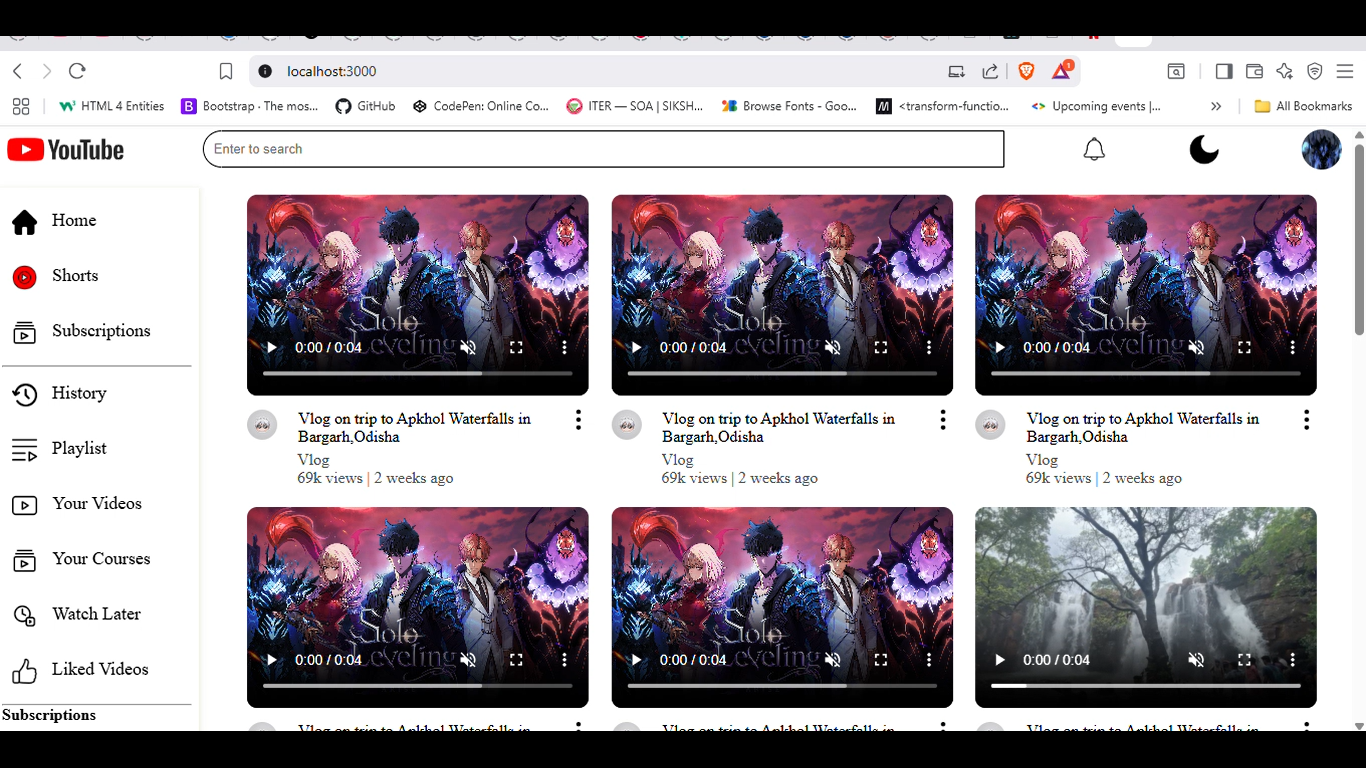The height and width of the screenshot is (768, 1366).
Task: Open the apps grid in the bookmarks bar
Action: tap(21, 106)
